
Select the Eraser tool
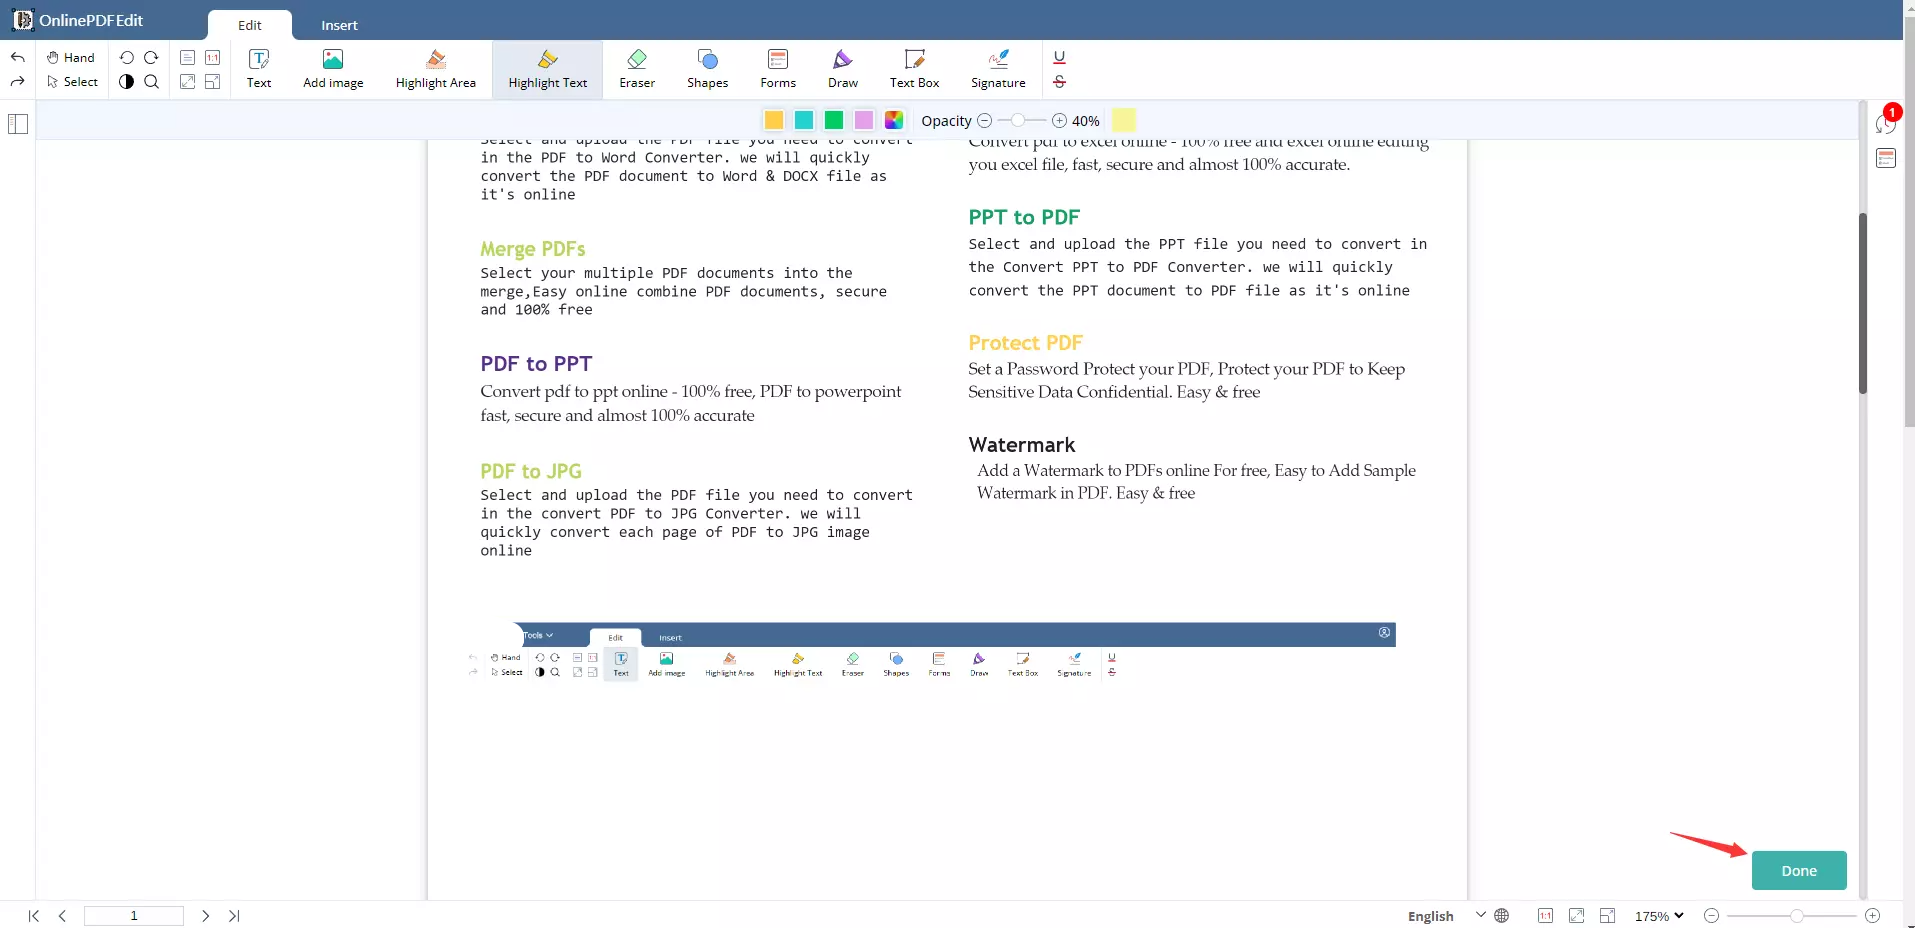[x=636, y=69]
